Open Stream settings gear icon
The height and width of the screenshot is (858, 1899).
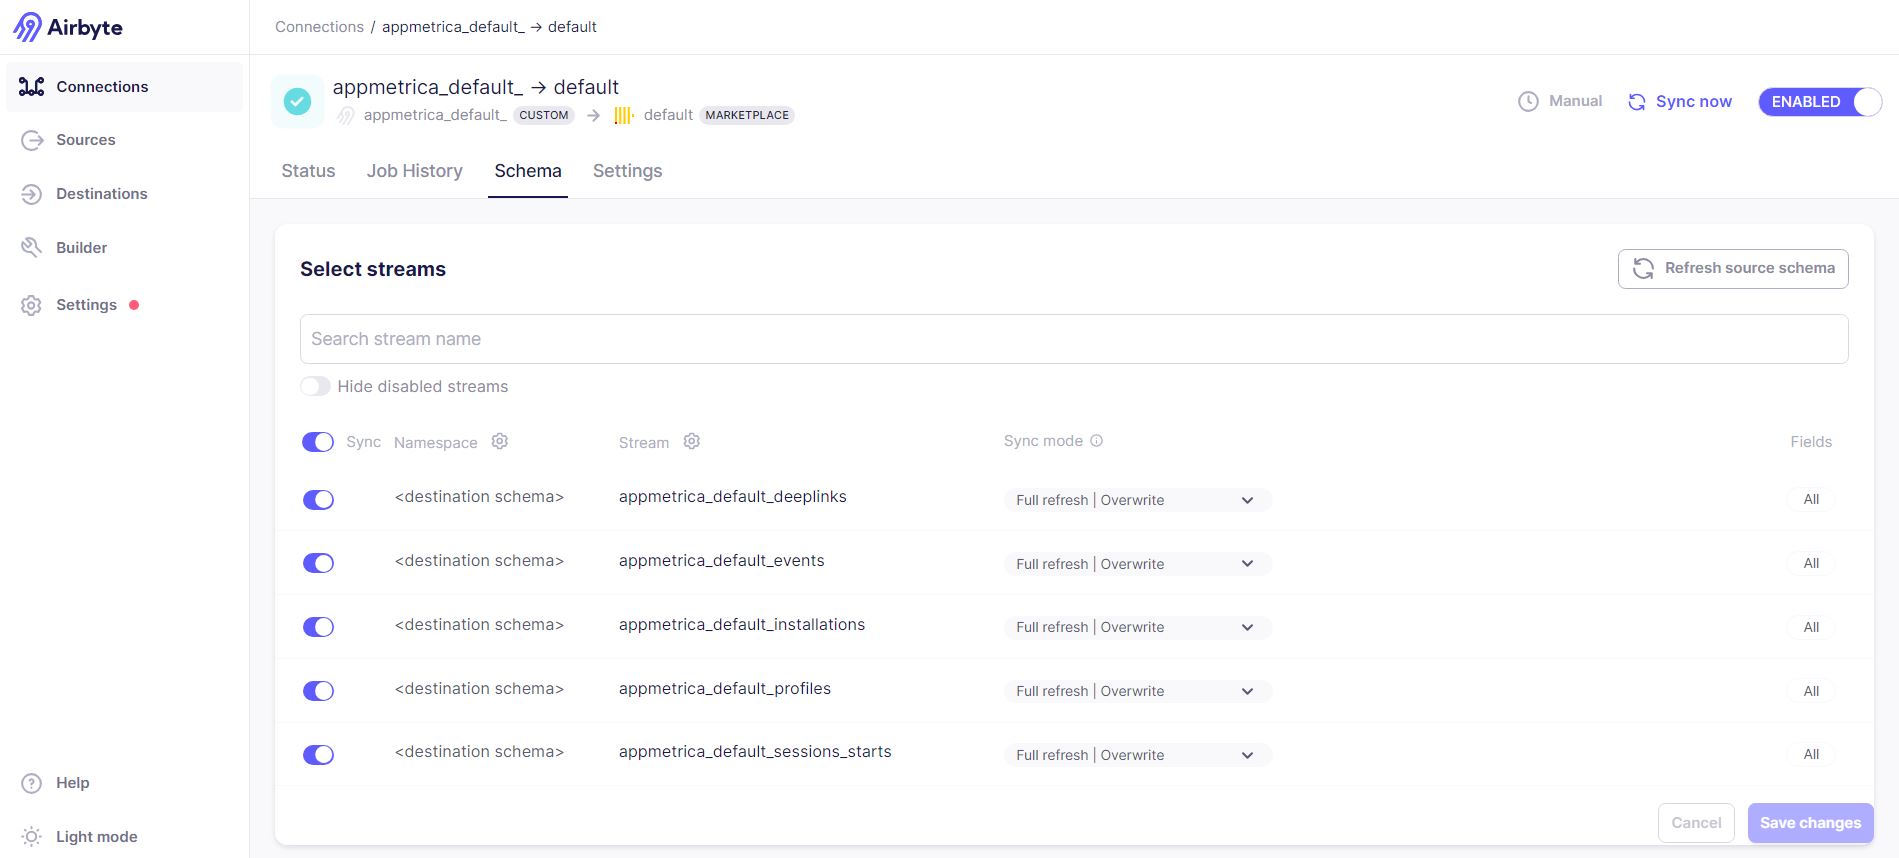pos(692,441)
